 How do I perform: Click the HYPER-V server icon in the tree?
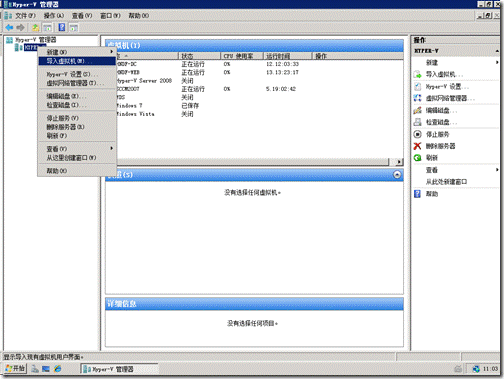click(18, 48)
